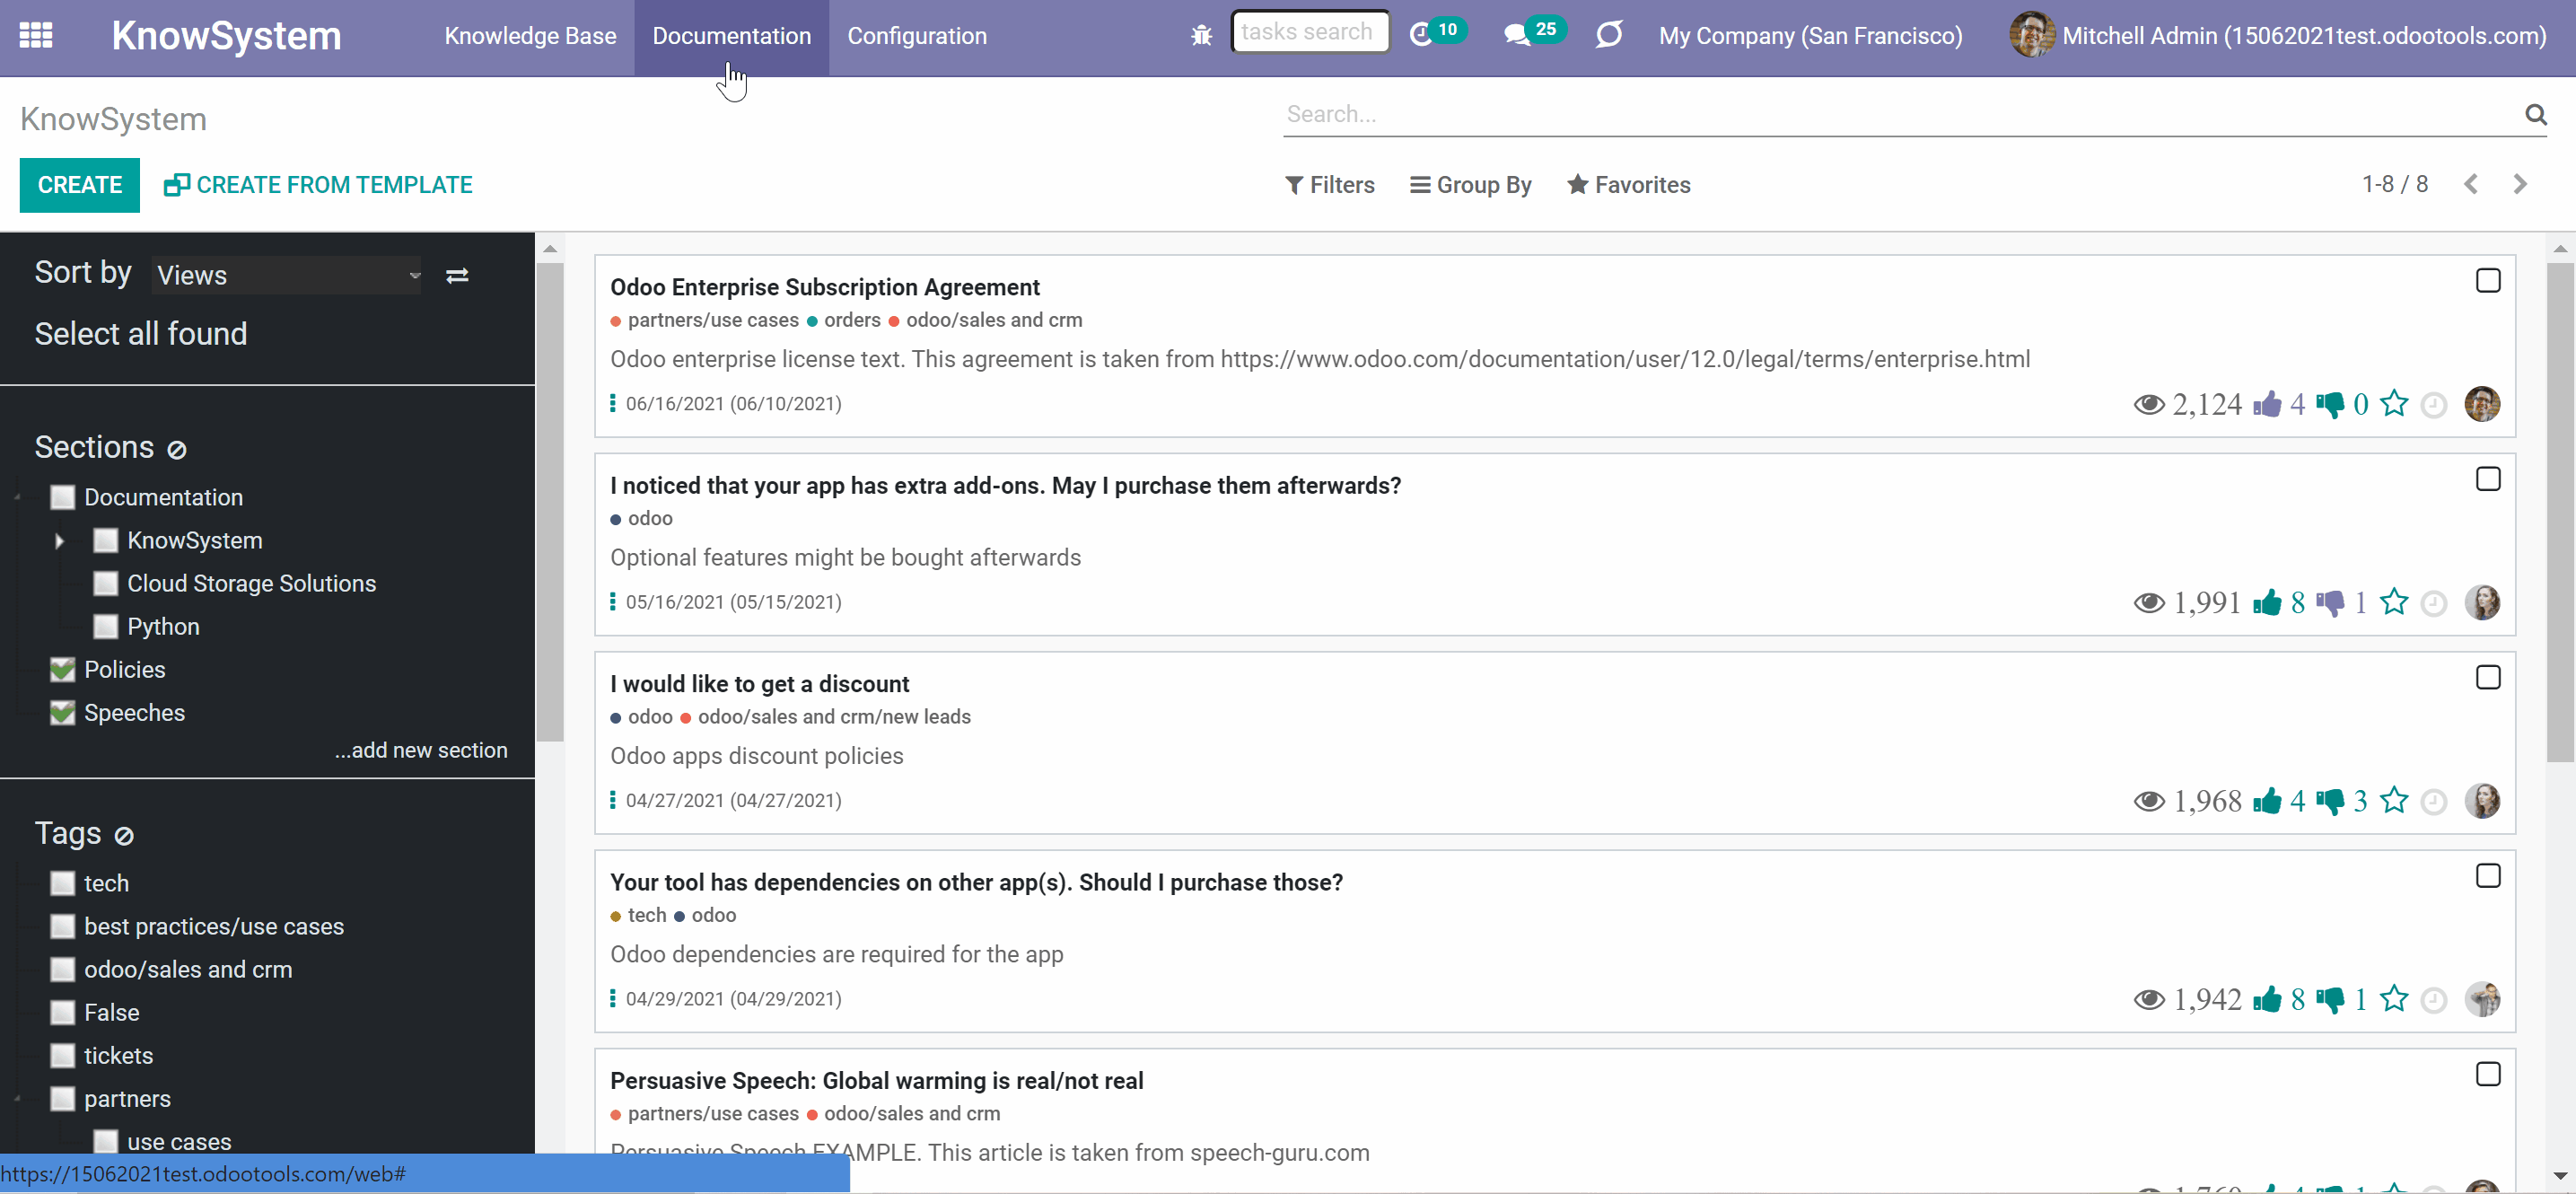Select the Odoo Enterprise Subscription Agreement article checkbox

click(x=2488, y=281)
